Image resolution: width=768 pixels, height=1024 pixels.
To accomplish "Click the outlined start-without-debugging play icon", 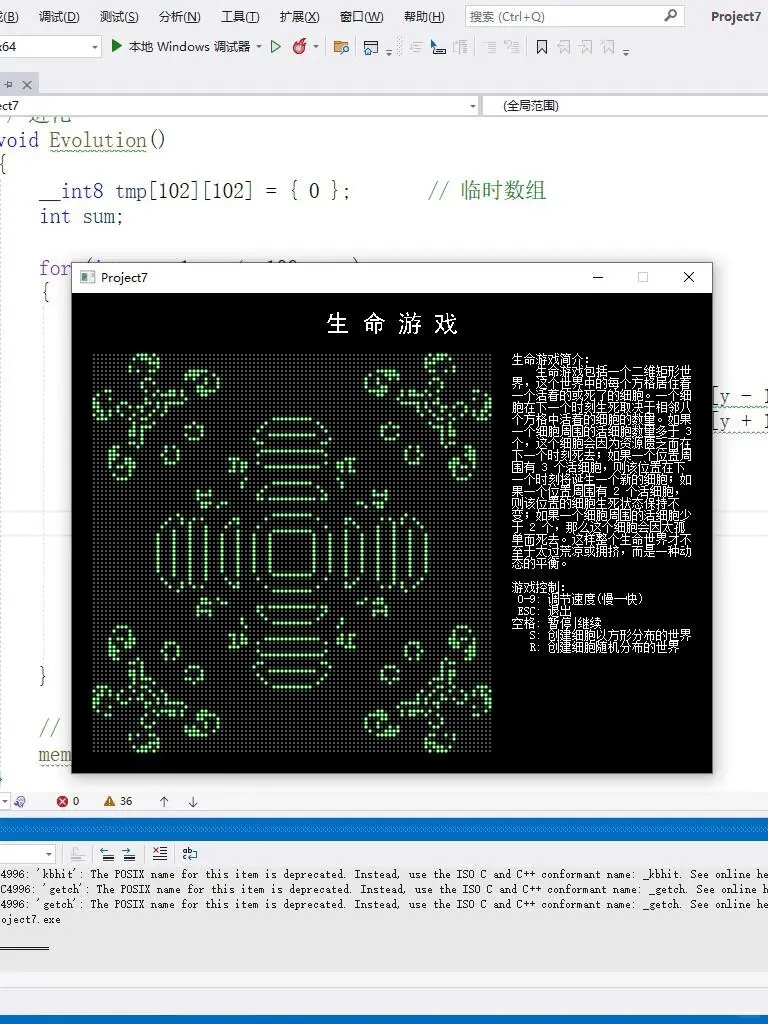I will pyautogui.click(x=276, y=46).
